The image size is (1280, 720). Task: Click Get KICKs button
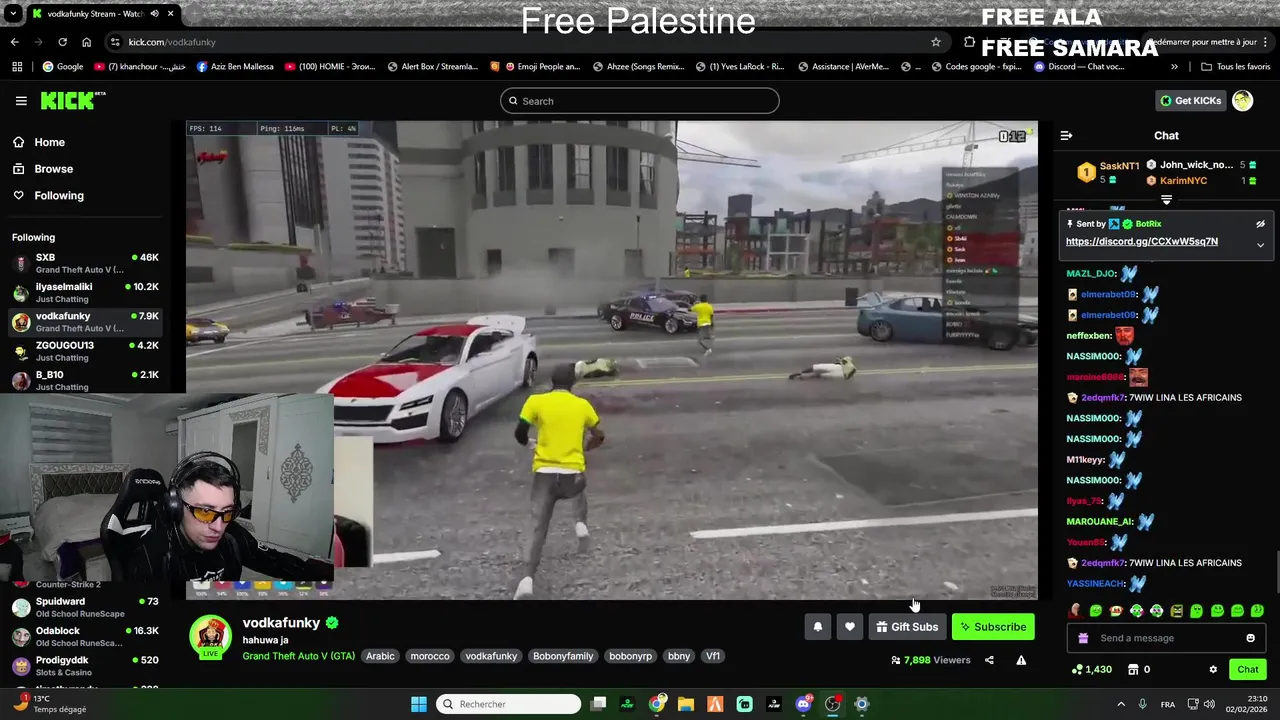click(1190, 100)
